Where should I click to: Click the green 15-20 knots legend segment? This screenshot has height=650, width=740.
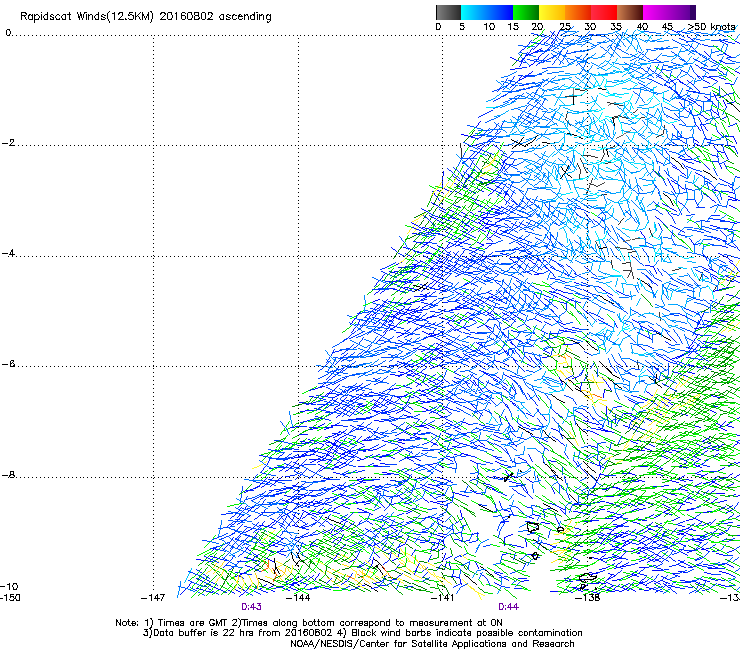[x=526, y=12]
